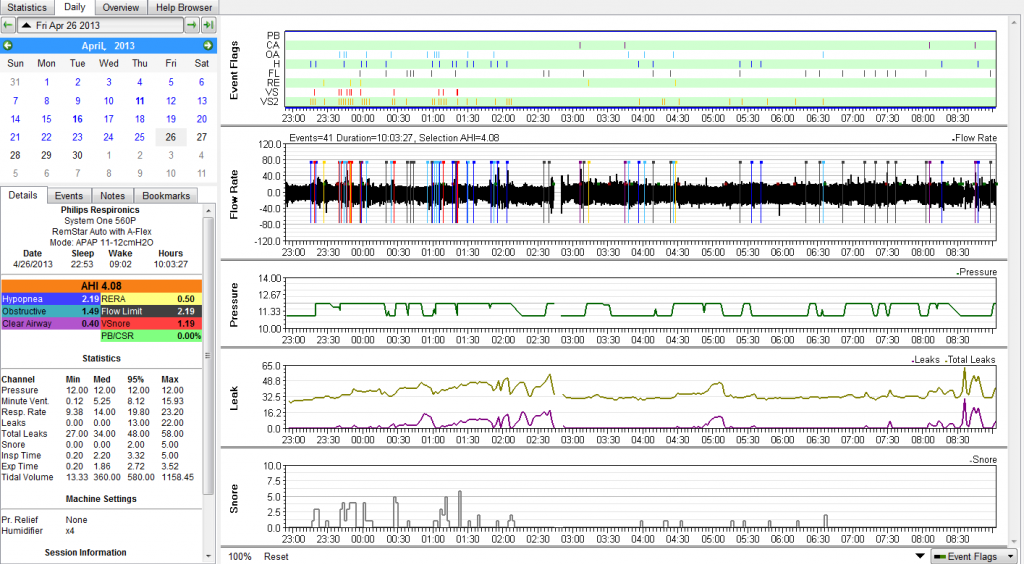
Task: Show previous month in the calendar
Action: pyautogui.click(x=8, y=46)
